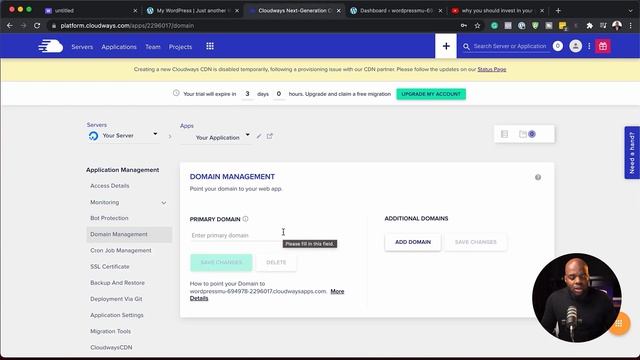This screenshot has height=360, width=640.
Task: Click the Chrome profile avatar
Action: pyautogui.click(x=617, y=25)
